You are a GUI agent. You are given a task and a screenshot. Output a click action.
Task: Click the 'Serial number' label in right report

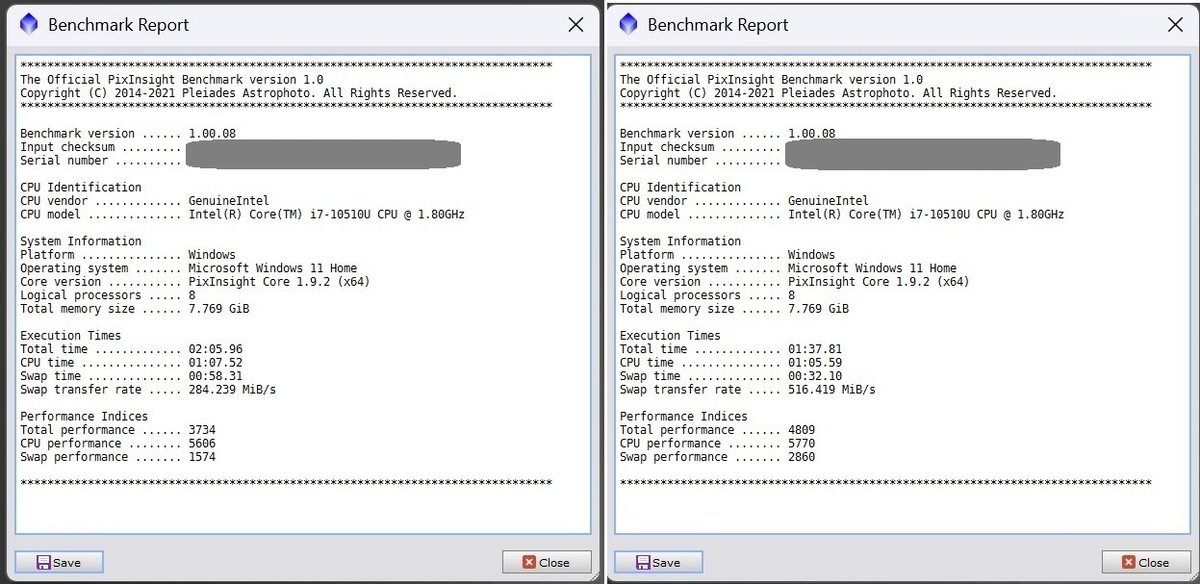pyautogui.click(x=663, y=160)
